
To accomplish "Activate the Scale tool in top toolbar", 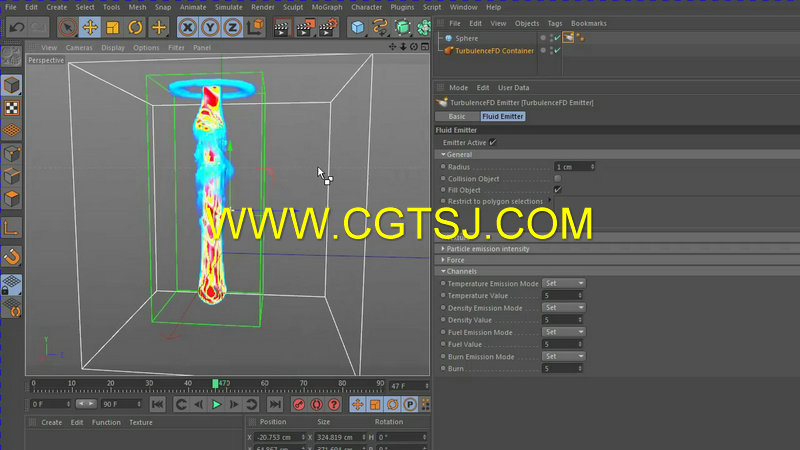I will tap(112, 27).
